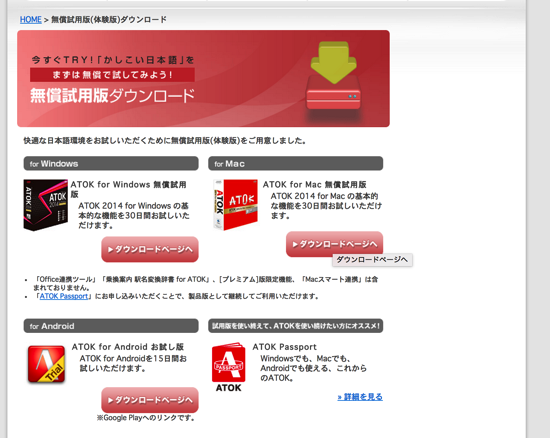Click the for Windows section header
This screenshot has height=438, width=550.
click(111, 163)
